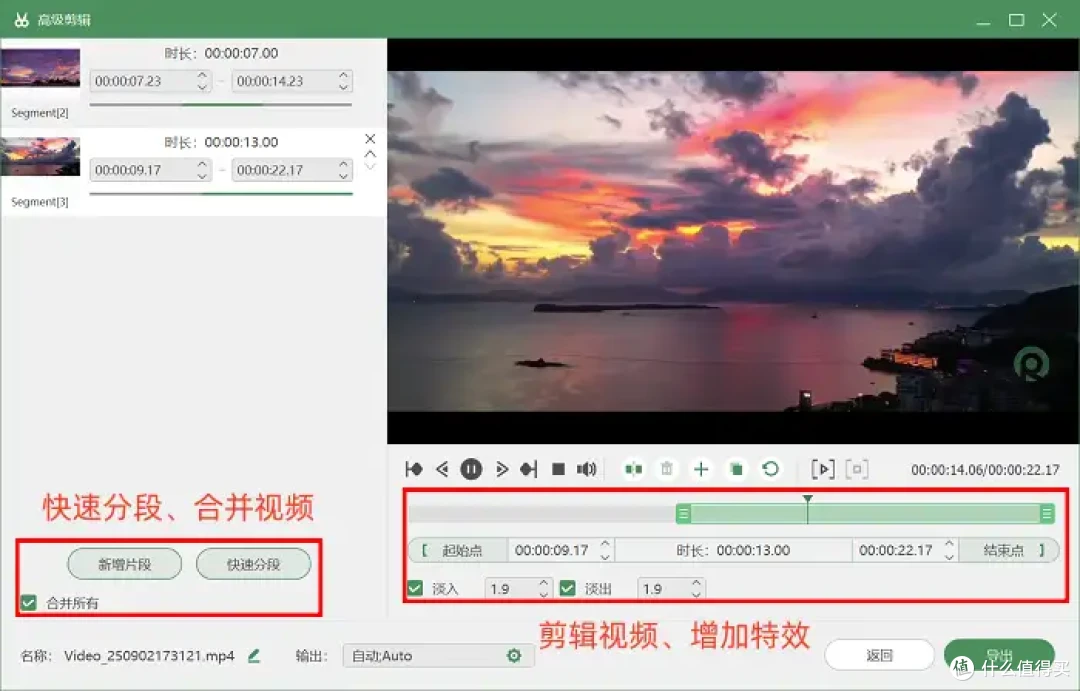This screenshot has height=691, width=1080.
Task: Increase Segment[2] end time 00:00:14.23
Action: click(x=344, y=75)
